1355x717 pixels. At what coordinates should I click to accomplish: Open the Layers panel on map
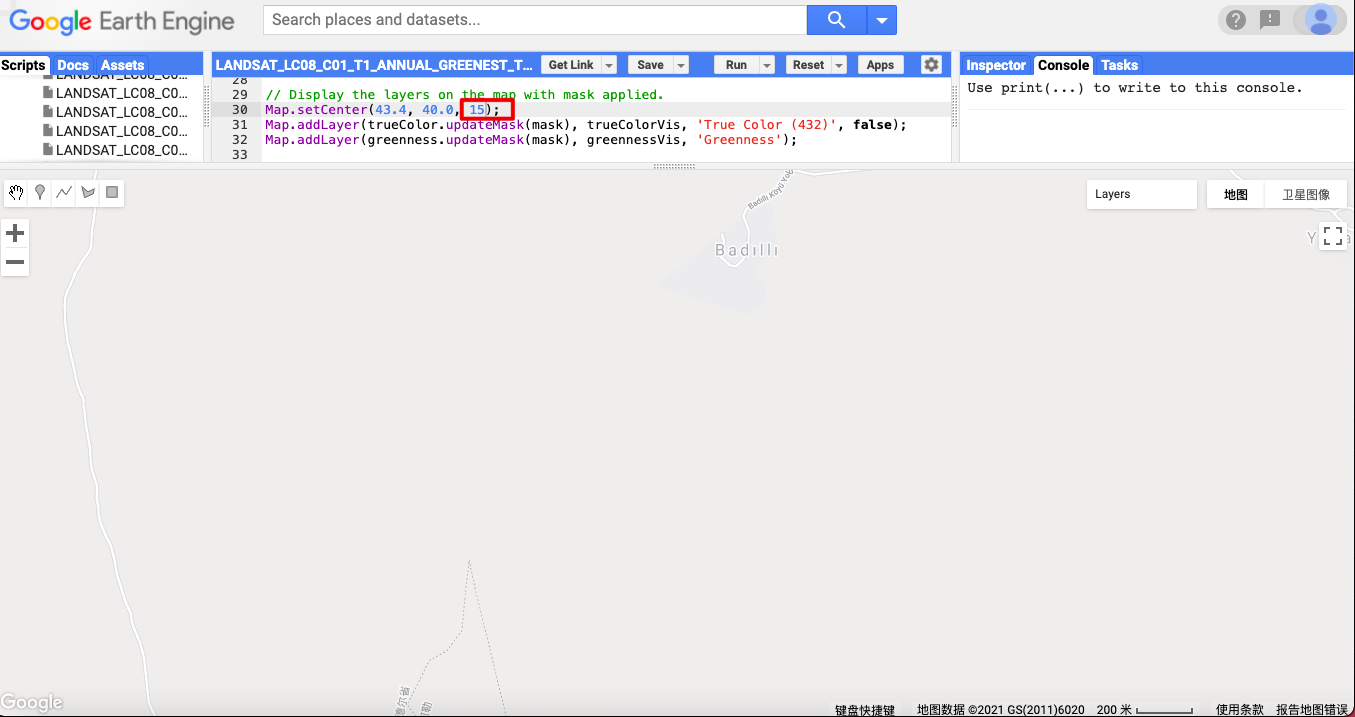pos(1141,194)
